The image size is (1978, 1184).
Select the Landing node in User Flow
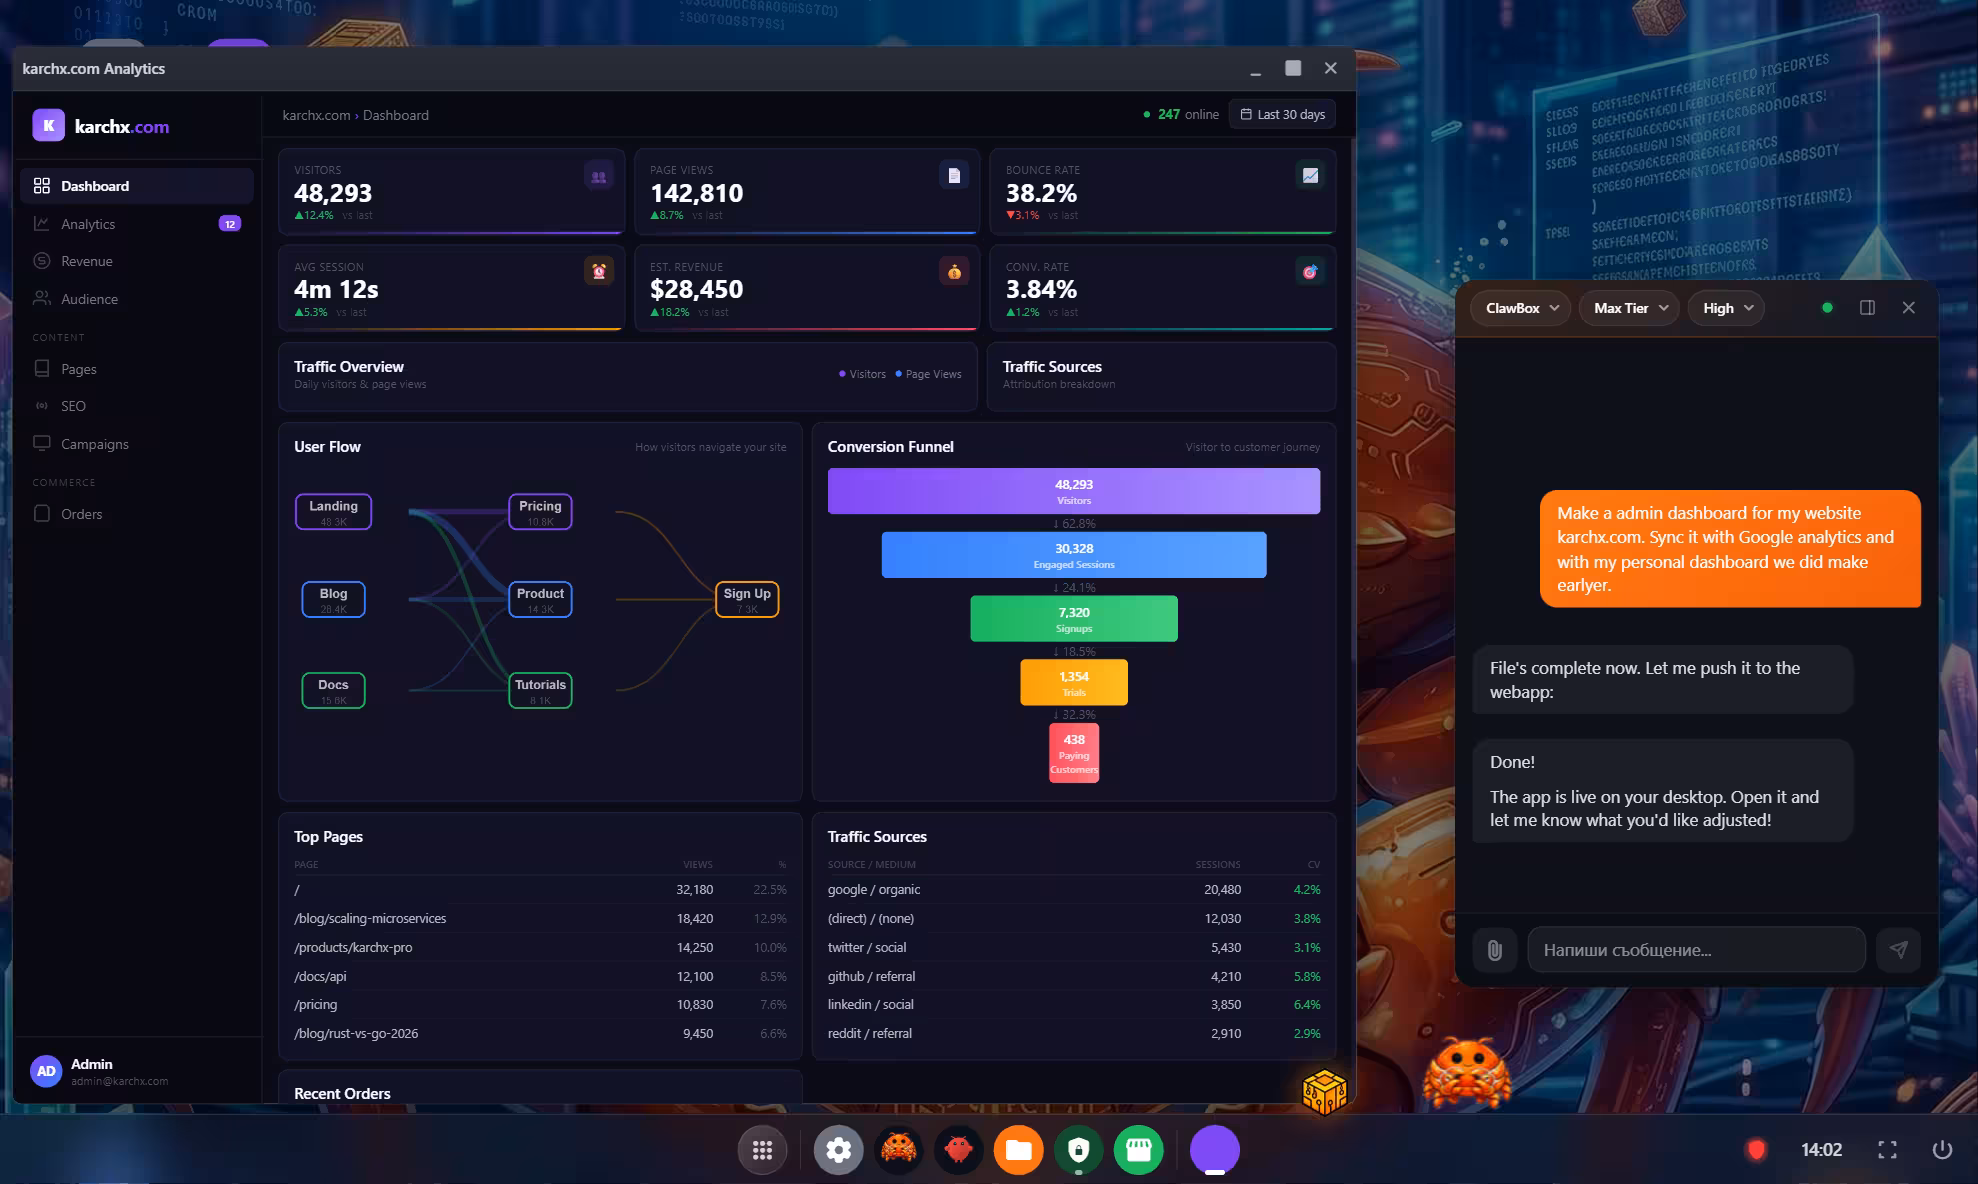click(x=333, y=512)
